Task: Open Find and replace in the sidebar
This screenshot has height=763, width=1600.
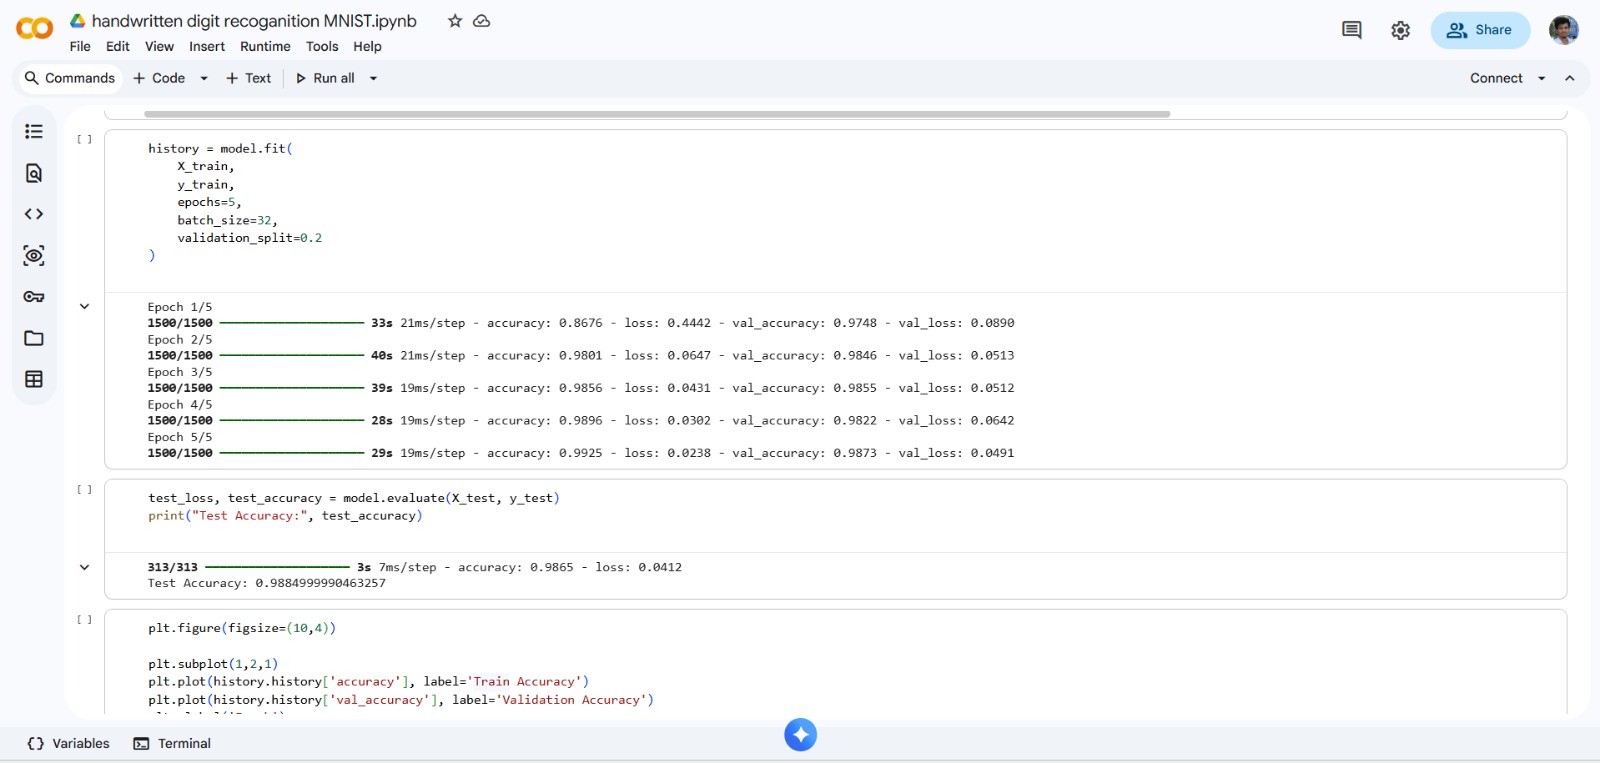Action: [34, 173]
